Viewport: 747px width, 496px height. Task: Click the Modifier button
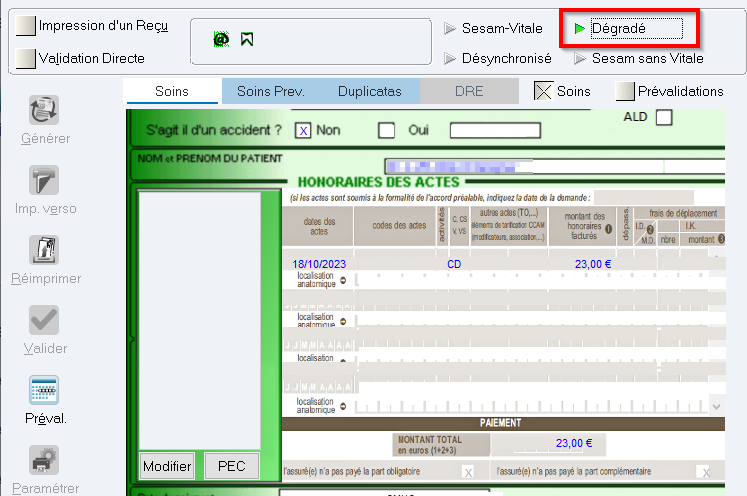coord(167,466)
